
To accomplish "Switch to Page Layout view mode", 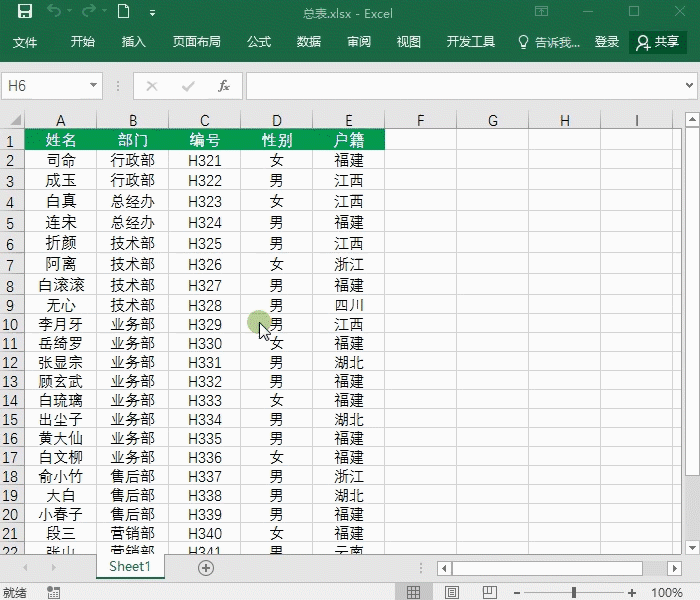I will [x=451, y=593].
